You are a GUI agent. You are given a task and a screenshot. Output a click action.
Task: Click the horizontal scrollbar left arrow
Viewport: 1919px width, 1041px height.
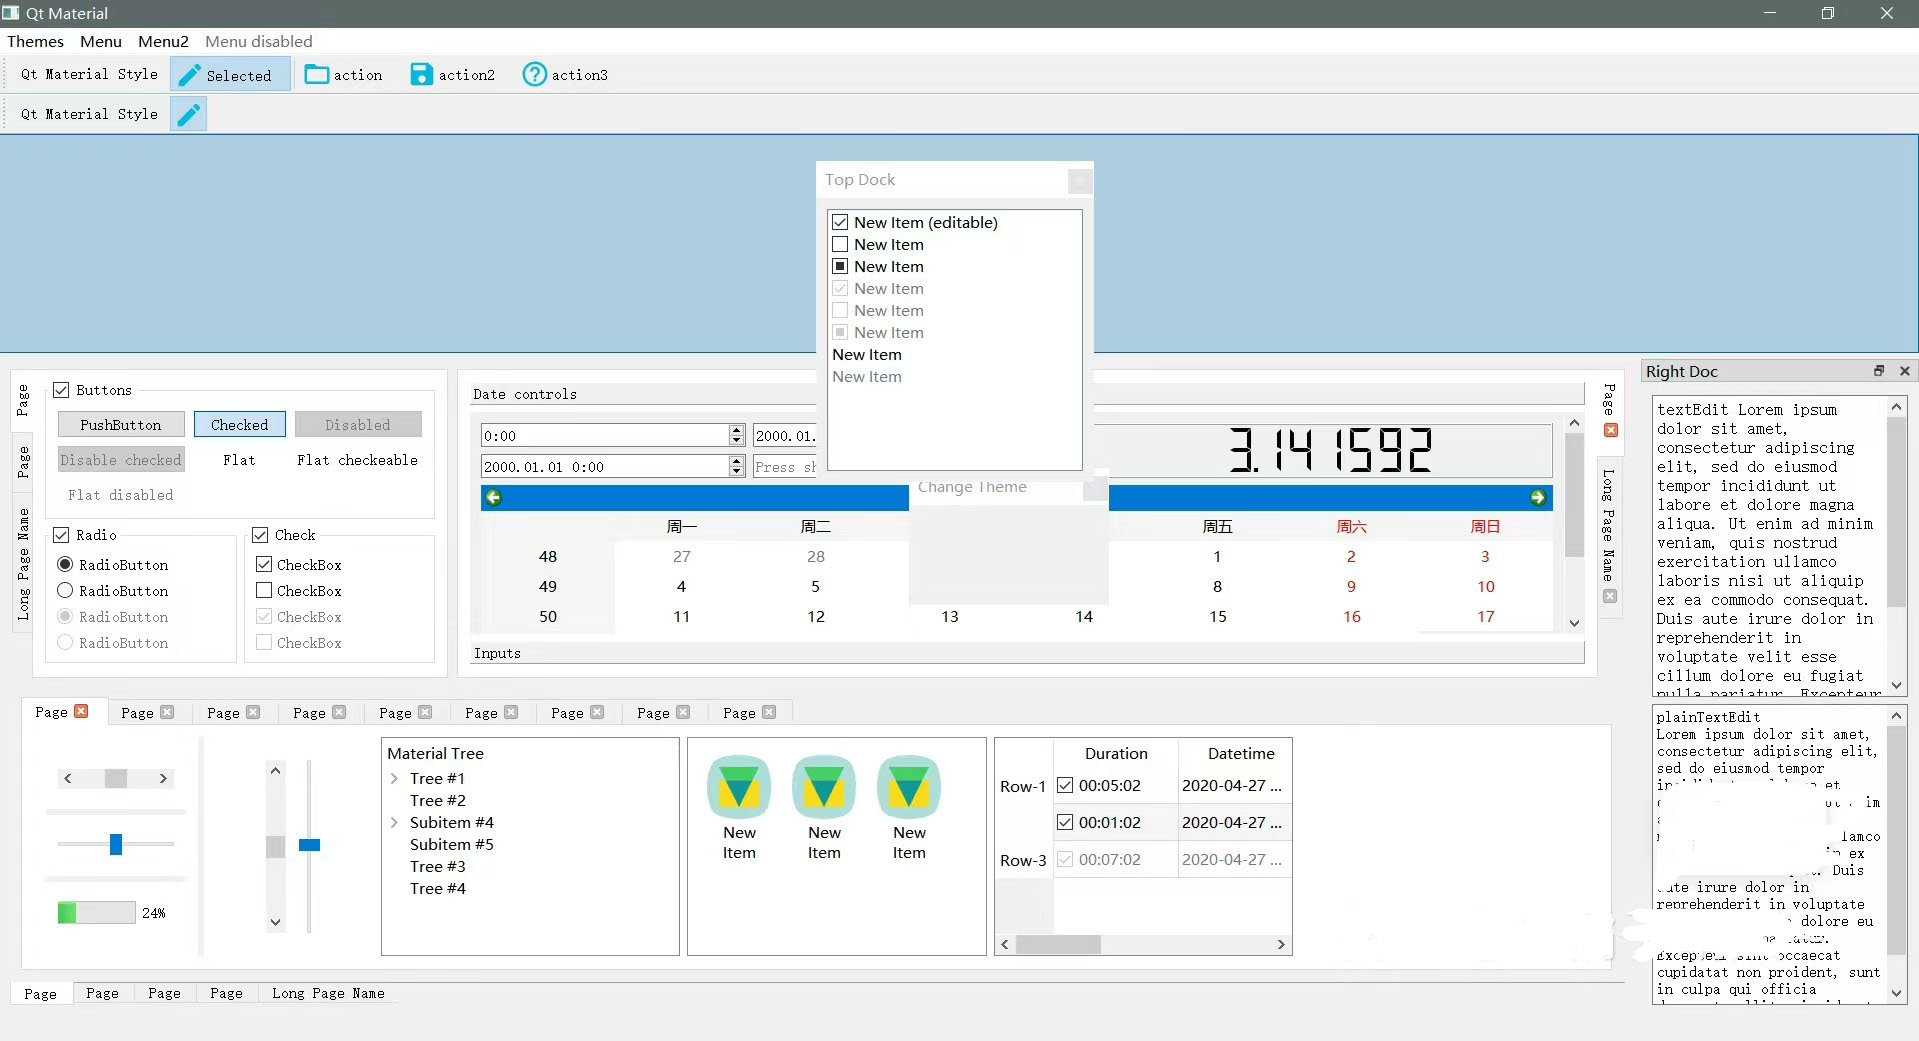(x=67, y=778)
